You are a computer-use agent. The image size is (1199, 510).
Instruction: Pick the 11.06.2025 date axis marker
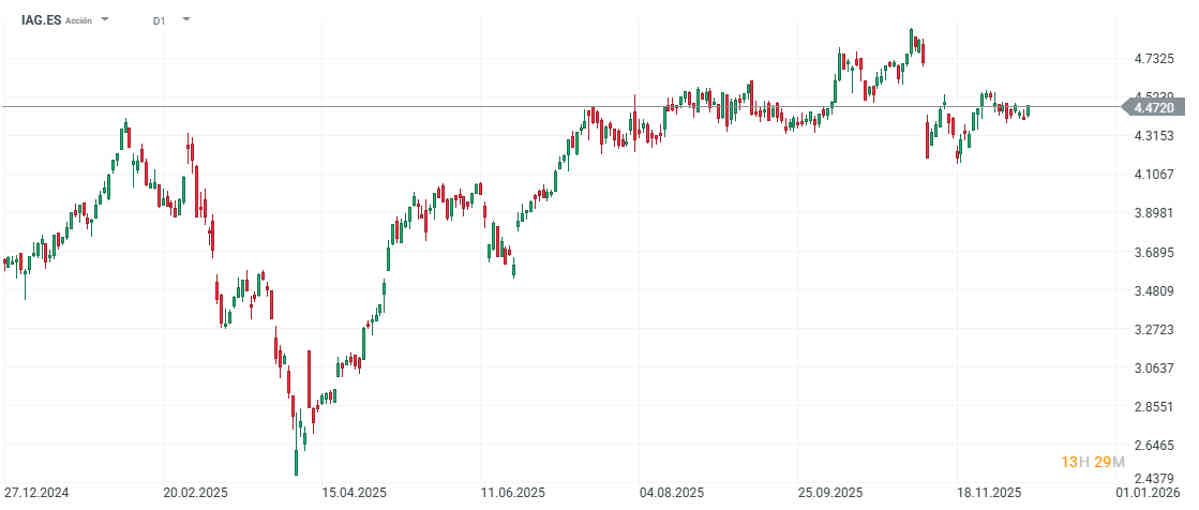512,492
